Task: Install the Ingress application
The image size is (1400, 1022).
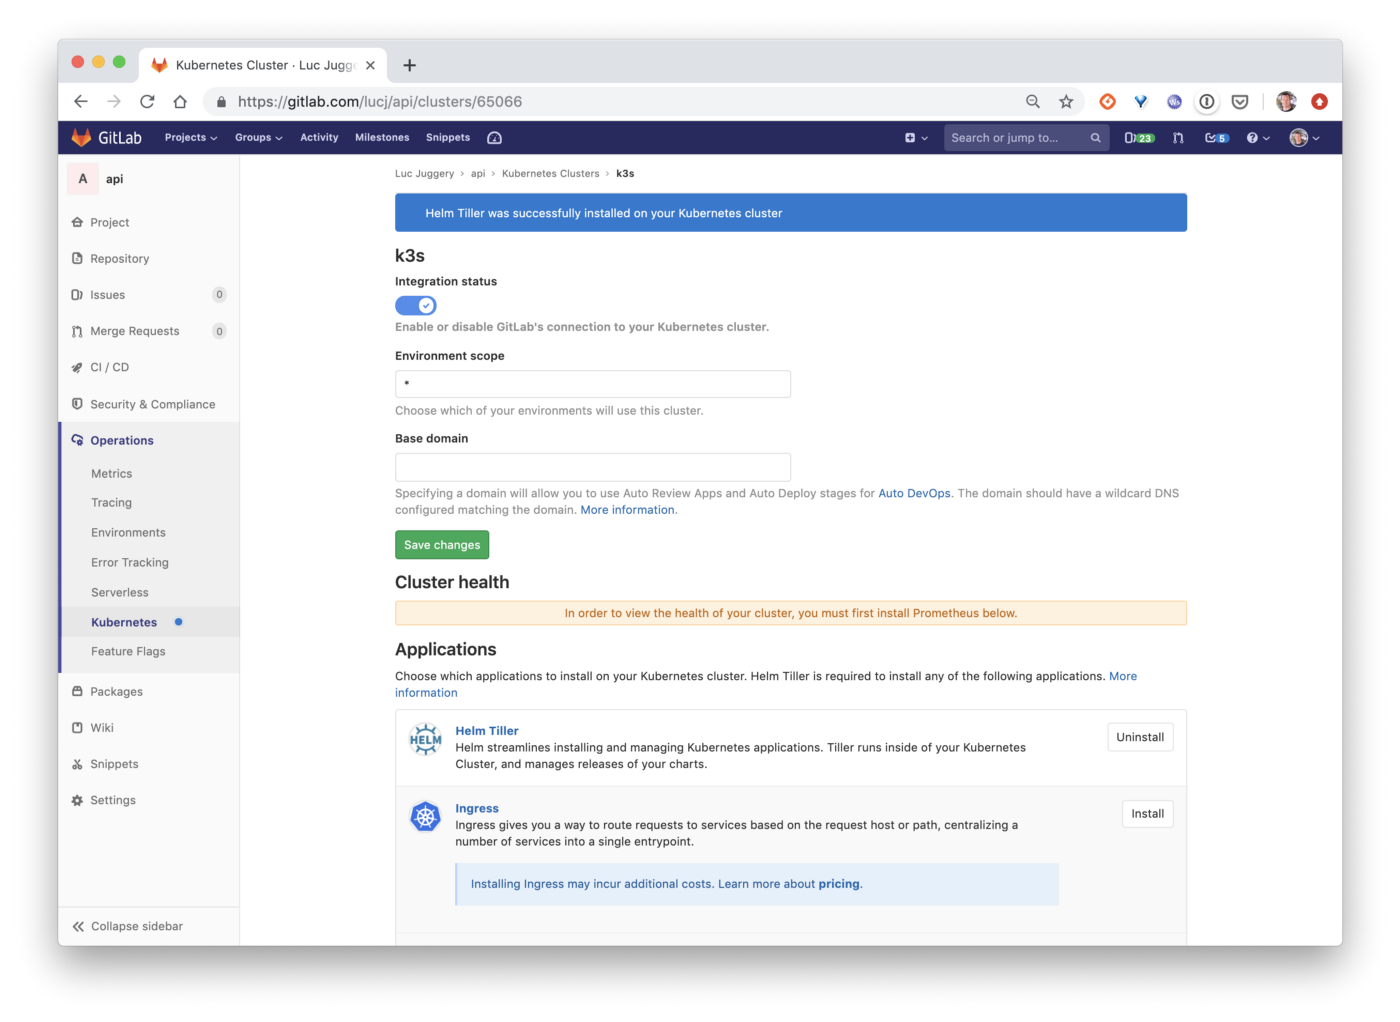Action: click(1147, 814)
